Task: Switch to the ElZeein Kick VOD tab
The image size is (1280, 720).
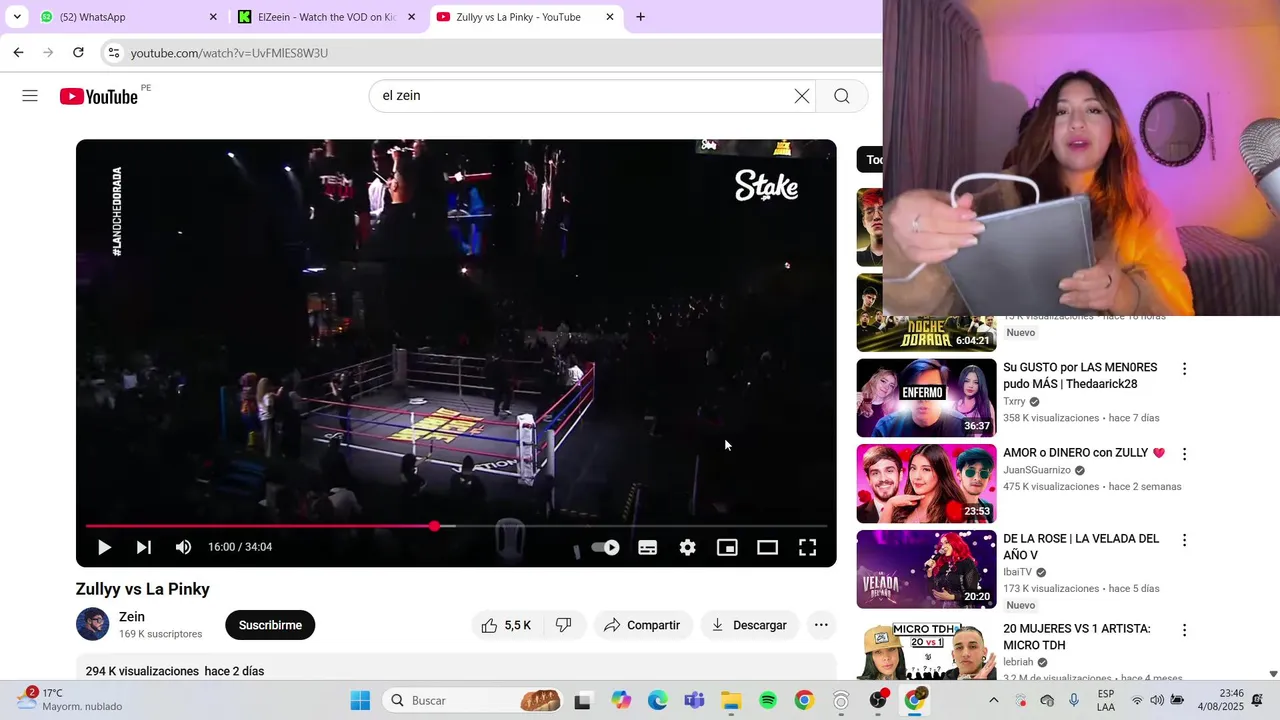Action: (326, 17)
